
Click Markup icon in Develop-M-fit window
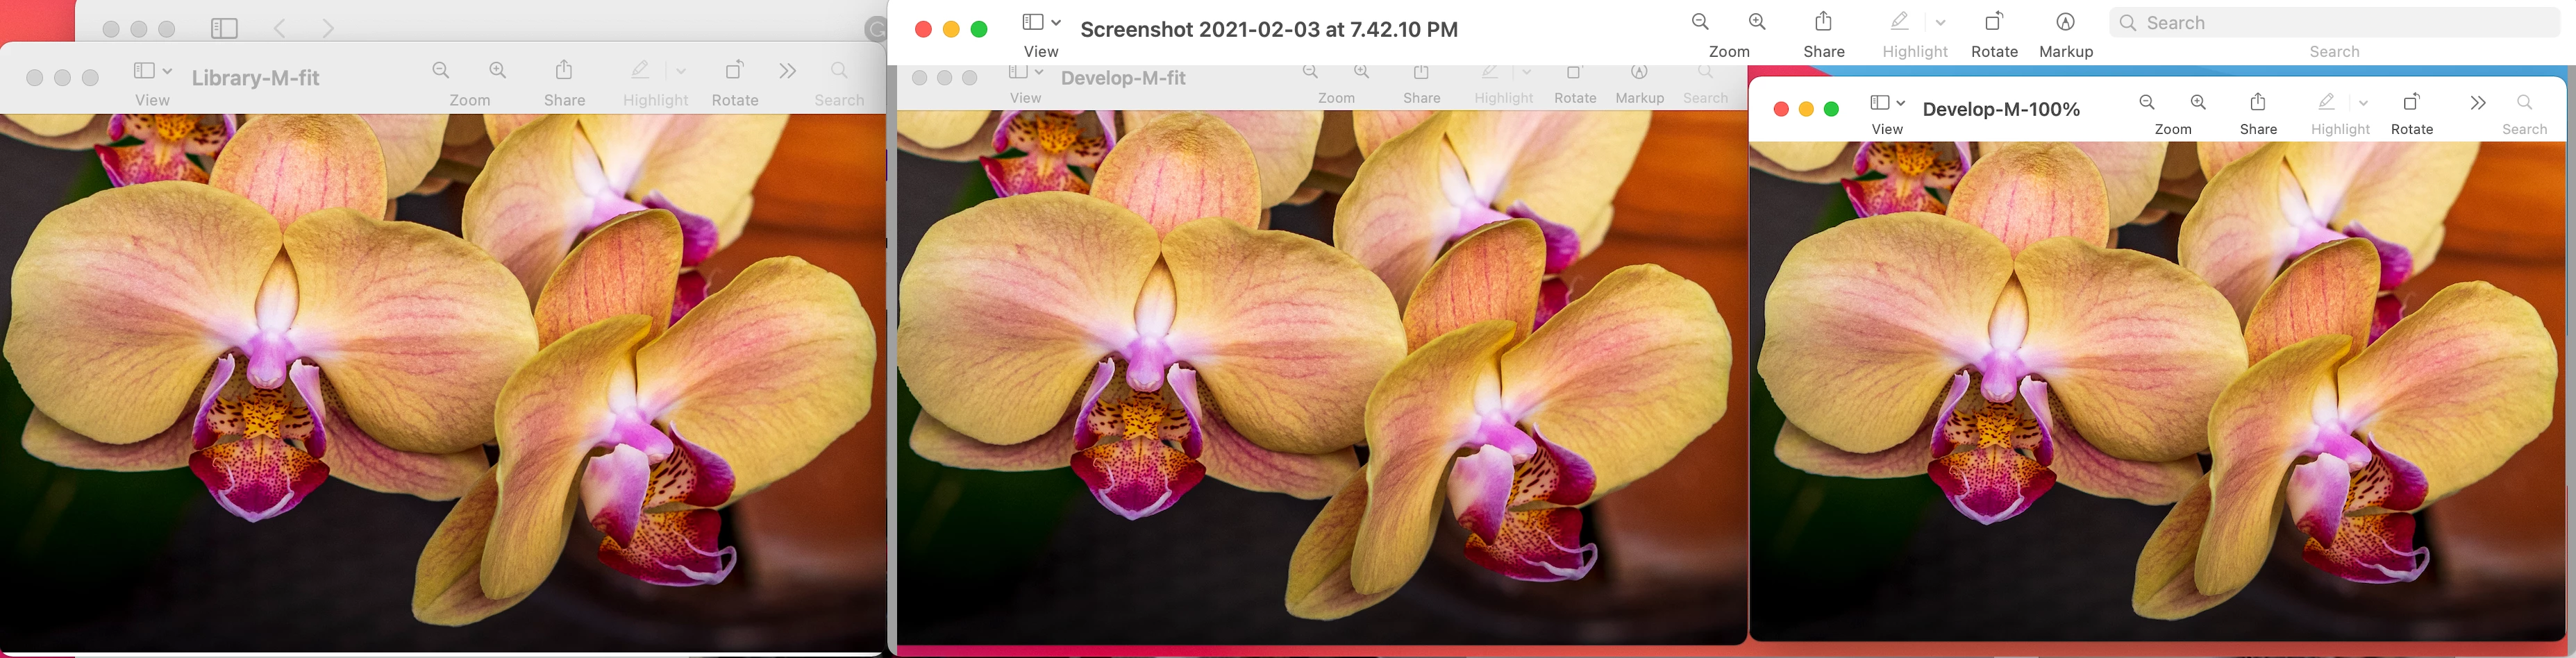click(1639, 72)
